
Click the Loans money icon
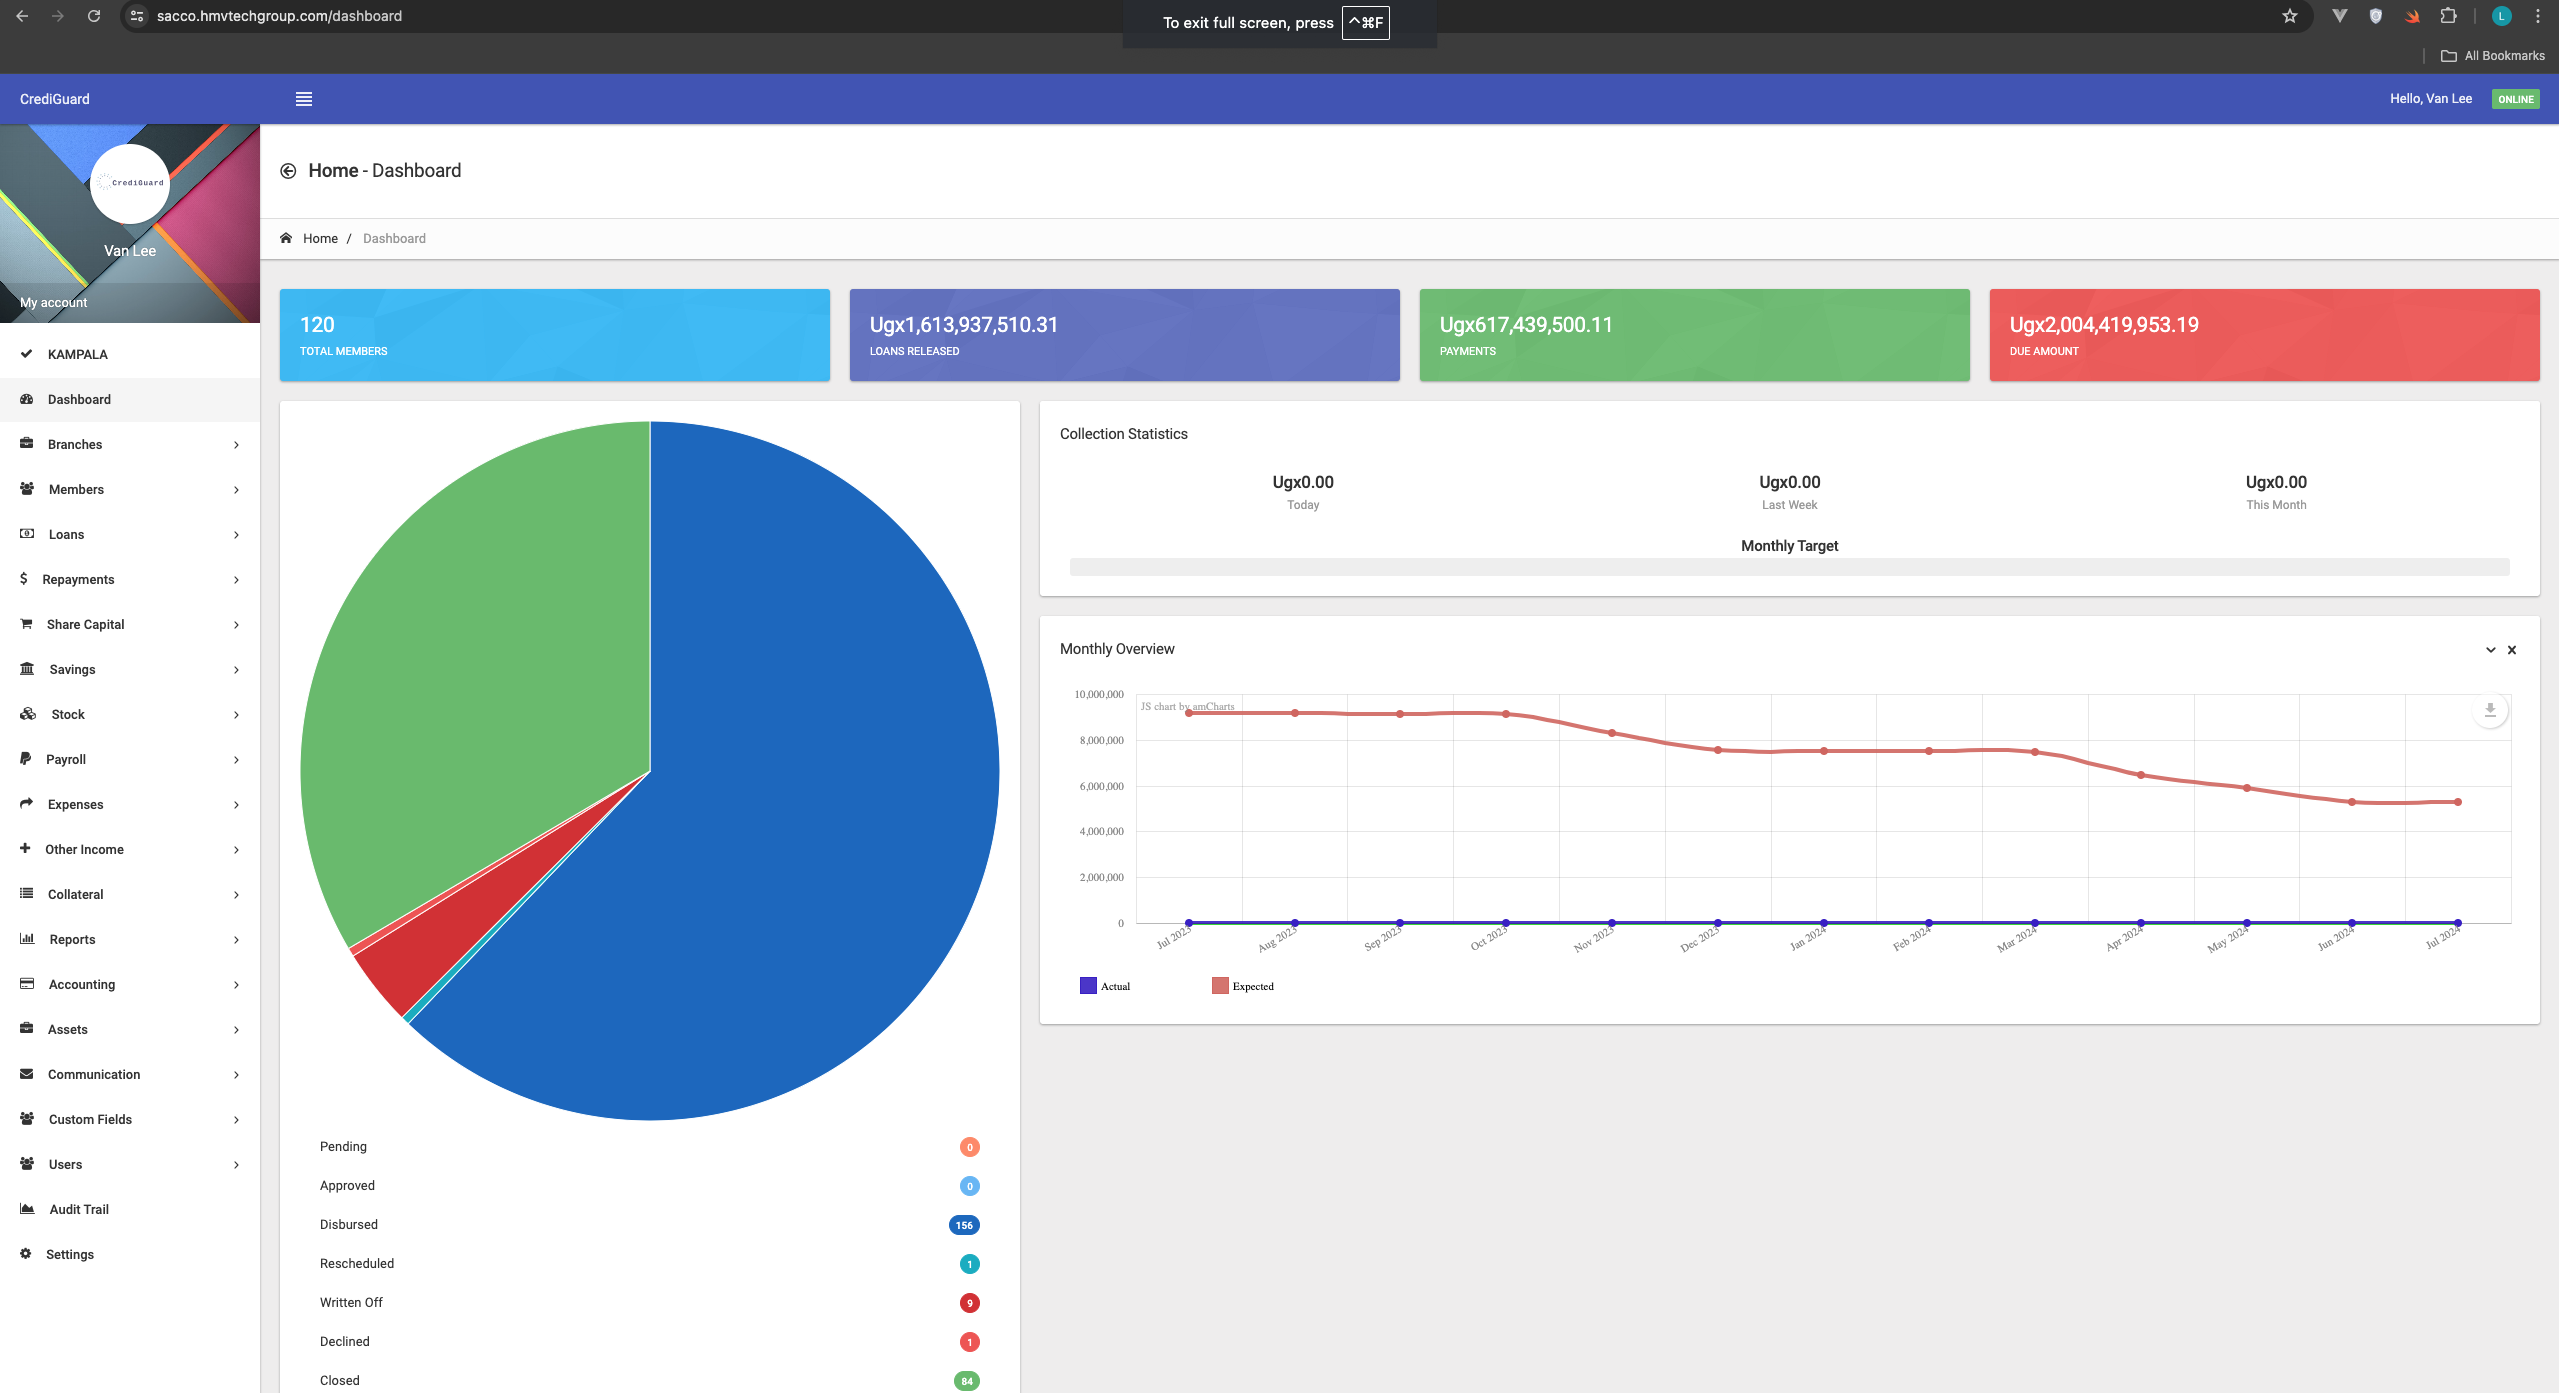click(27, 534)
